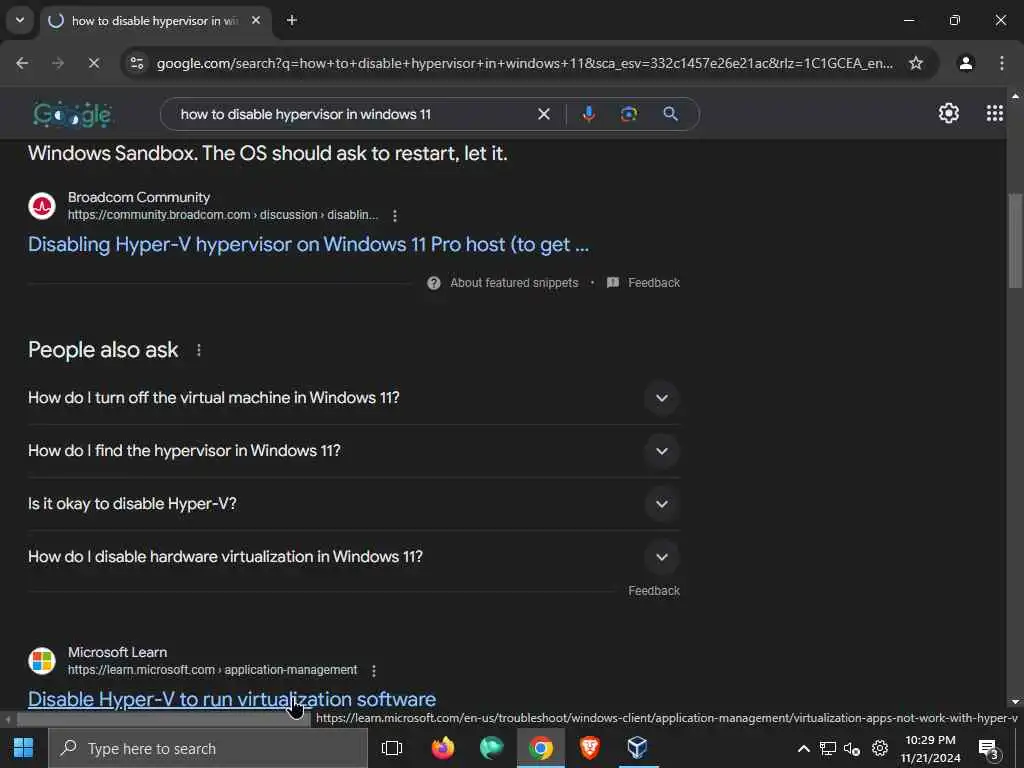This screenshot has height=768, width=1024.
Task: Select the 'how to disable hypervisor' tab
Action: pos(155,21)
